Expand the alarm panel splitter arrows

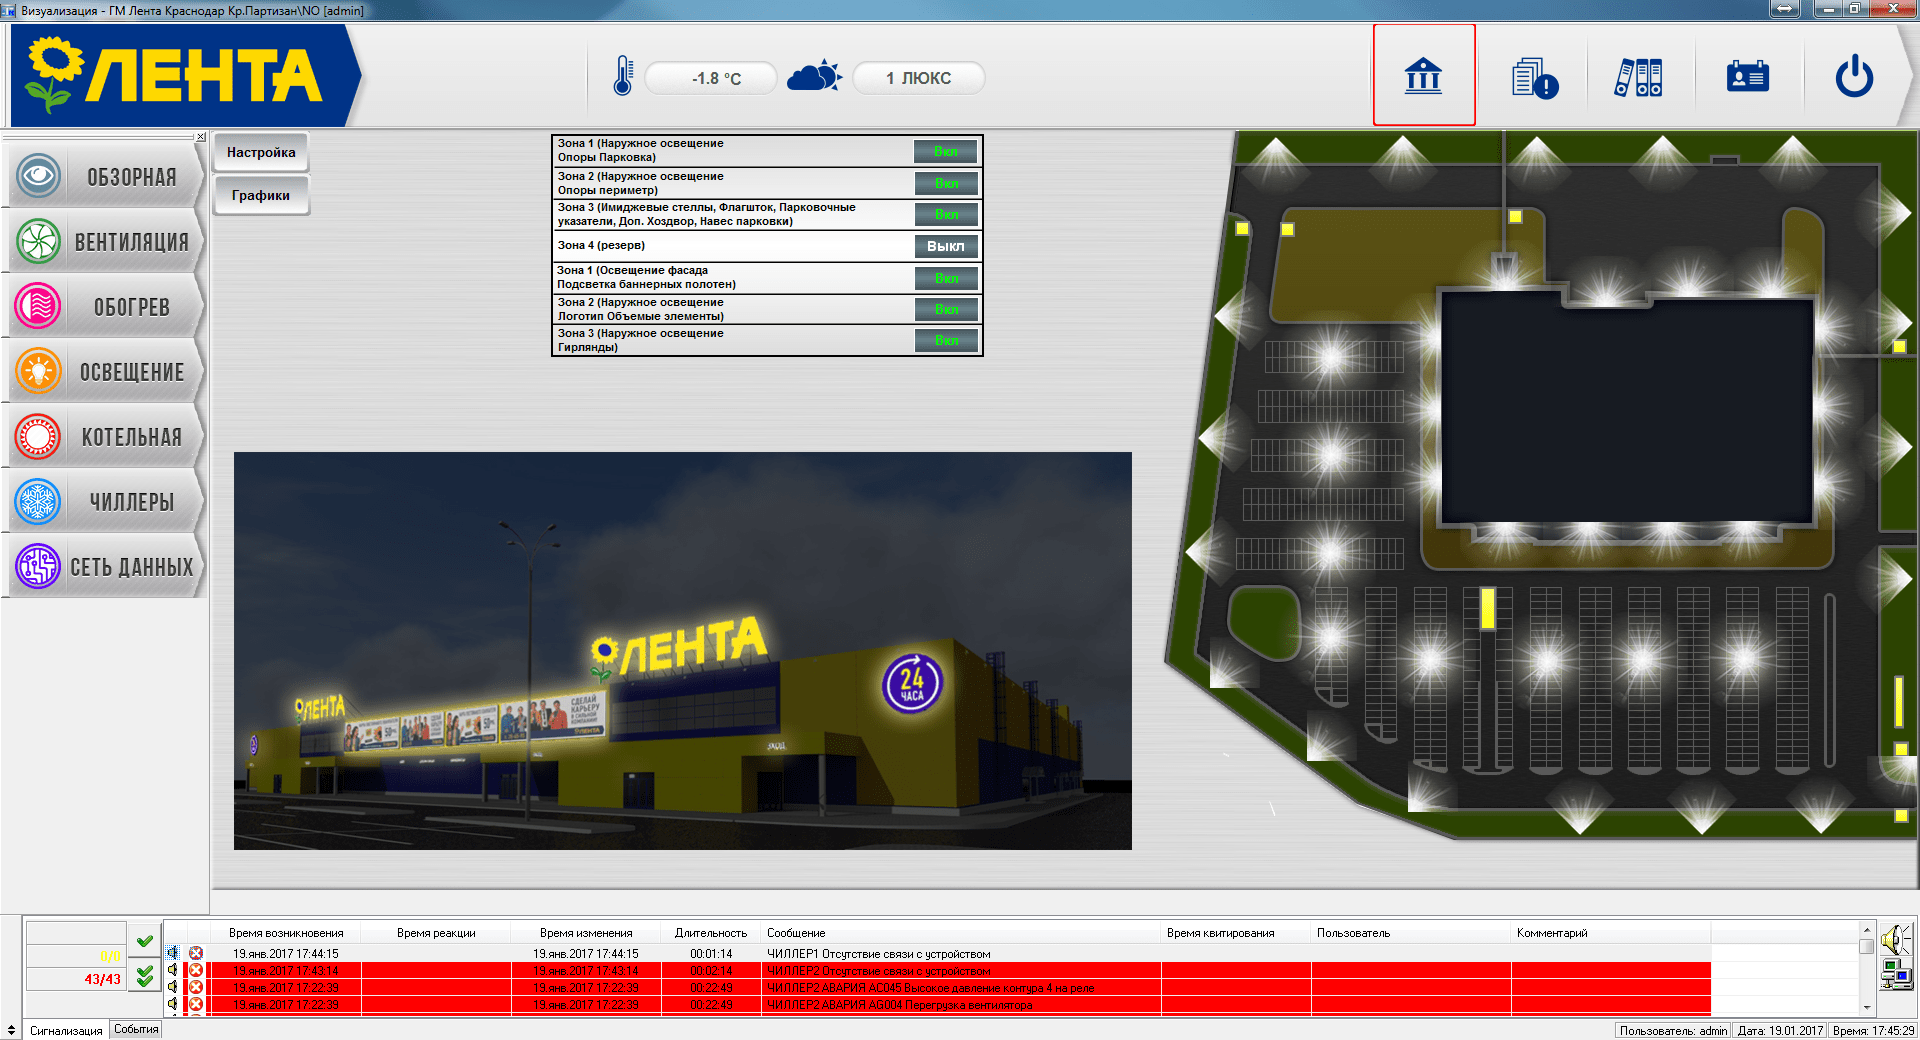click(x=11, y=1030)
